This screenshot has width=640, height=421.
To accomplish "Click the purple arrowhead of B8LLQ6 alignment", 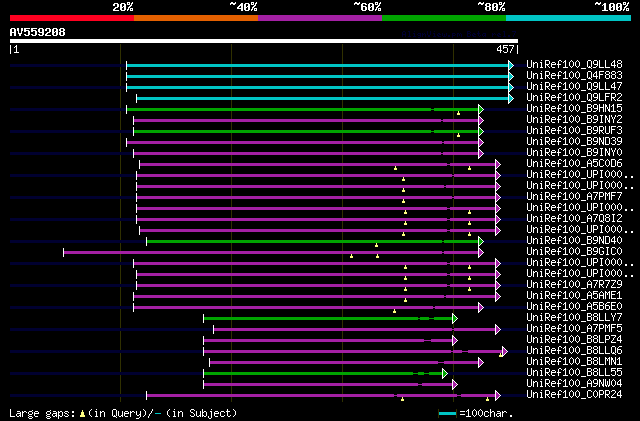I will 505,351.
